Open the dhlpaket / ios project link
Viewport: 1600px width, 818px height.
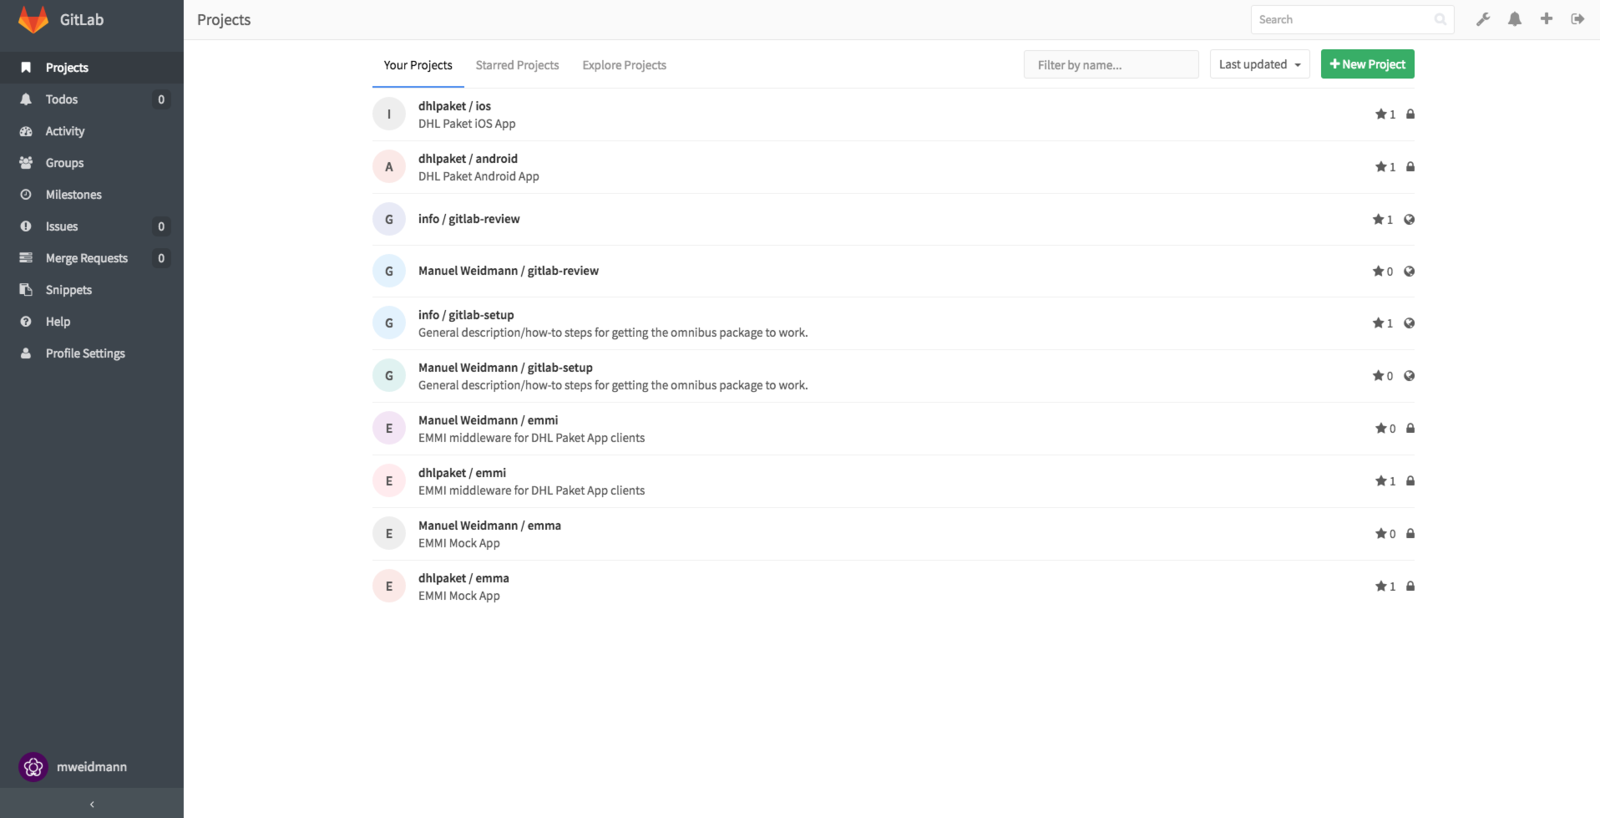click(455, 106)
